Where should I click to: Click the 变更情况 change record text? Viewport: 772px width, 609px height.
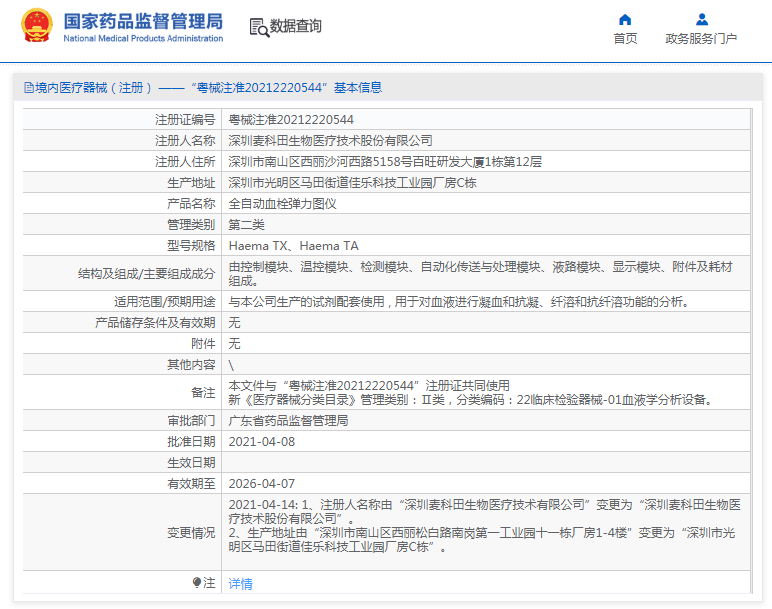click(484, 526)
